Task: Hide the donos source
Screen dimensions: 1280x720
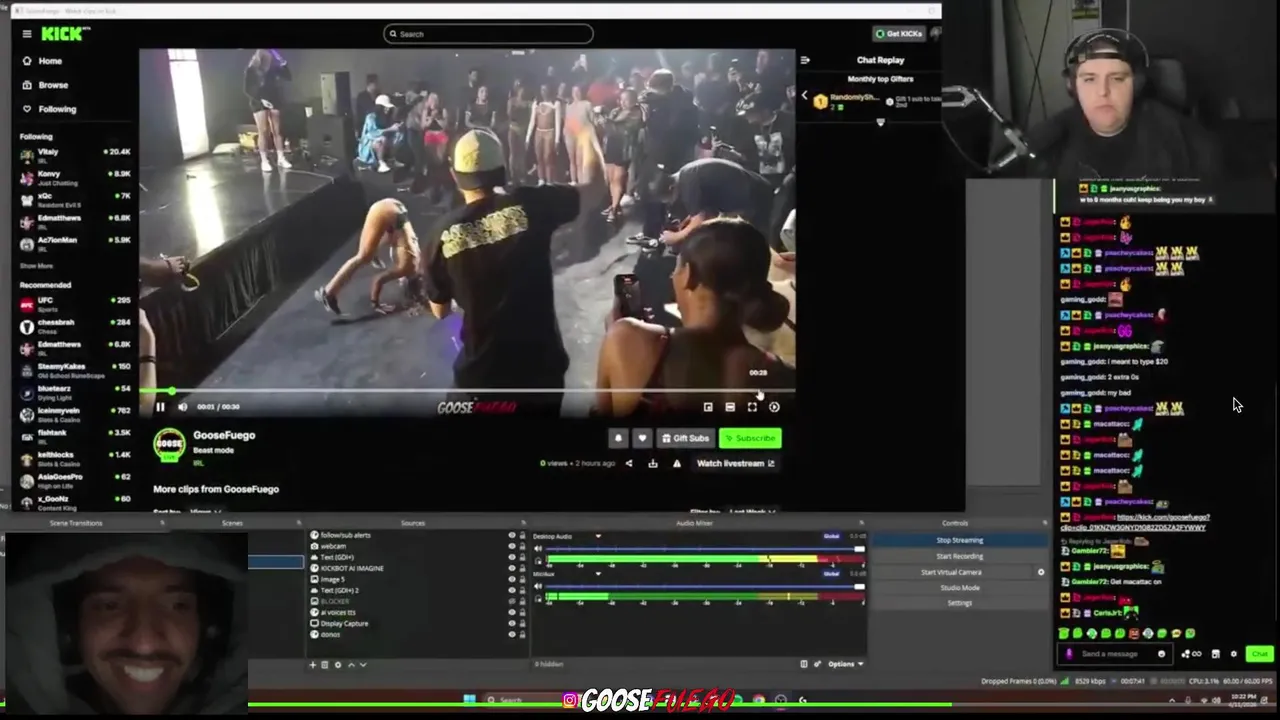Action: (x=511, y=635)
